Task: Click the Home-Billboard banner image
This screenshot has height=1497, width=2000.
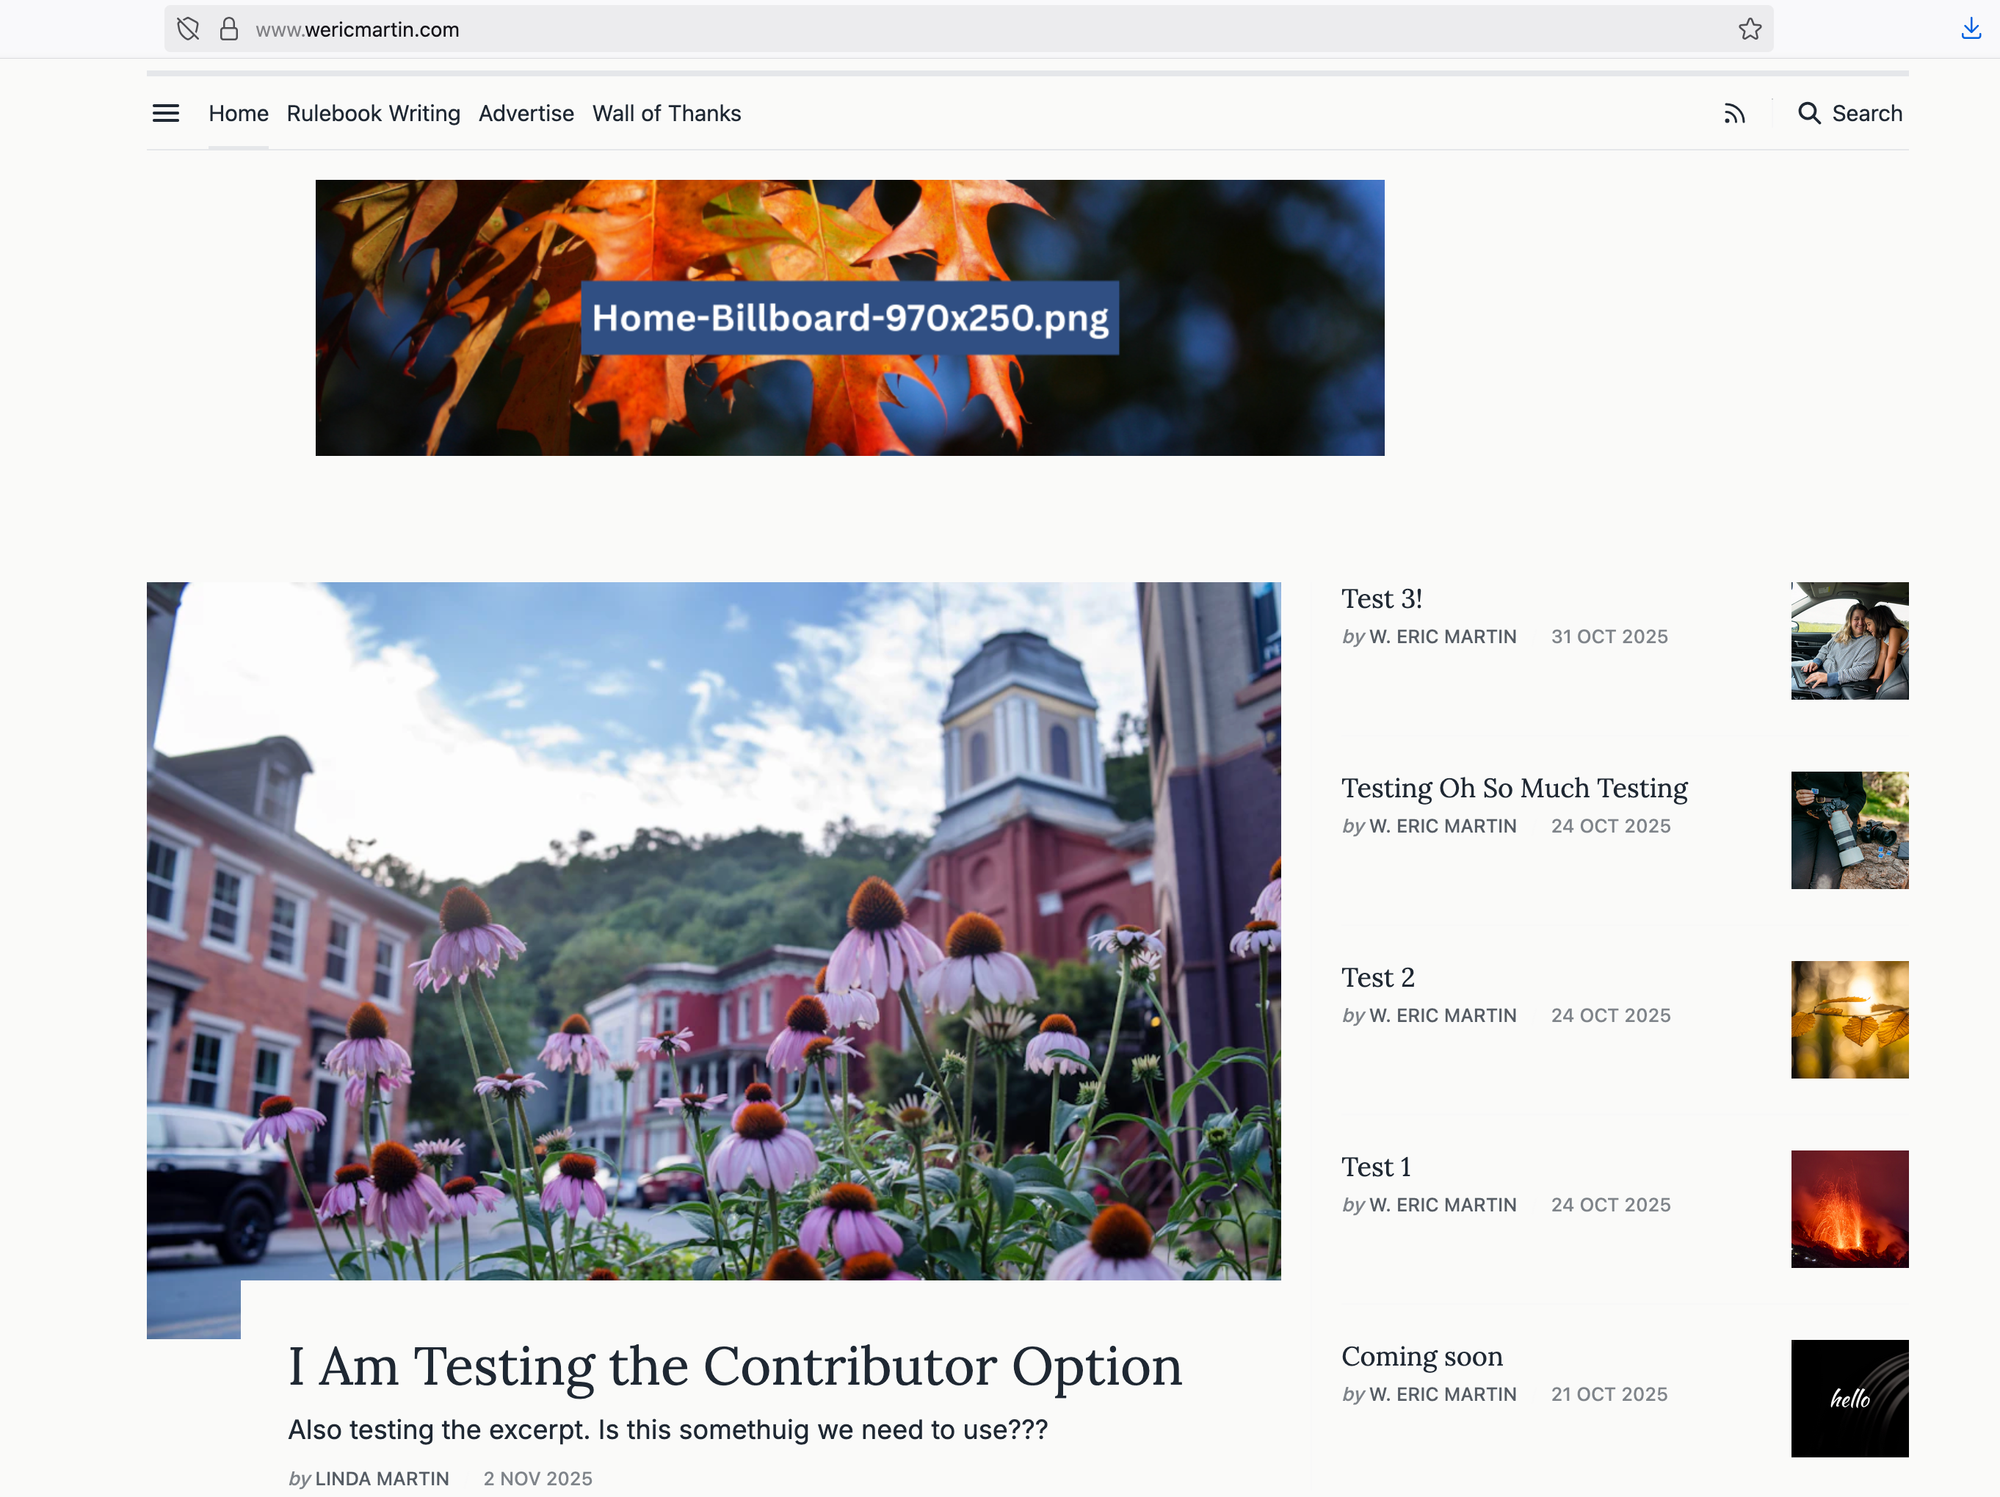Action: 850,317
